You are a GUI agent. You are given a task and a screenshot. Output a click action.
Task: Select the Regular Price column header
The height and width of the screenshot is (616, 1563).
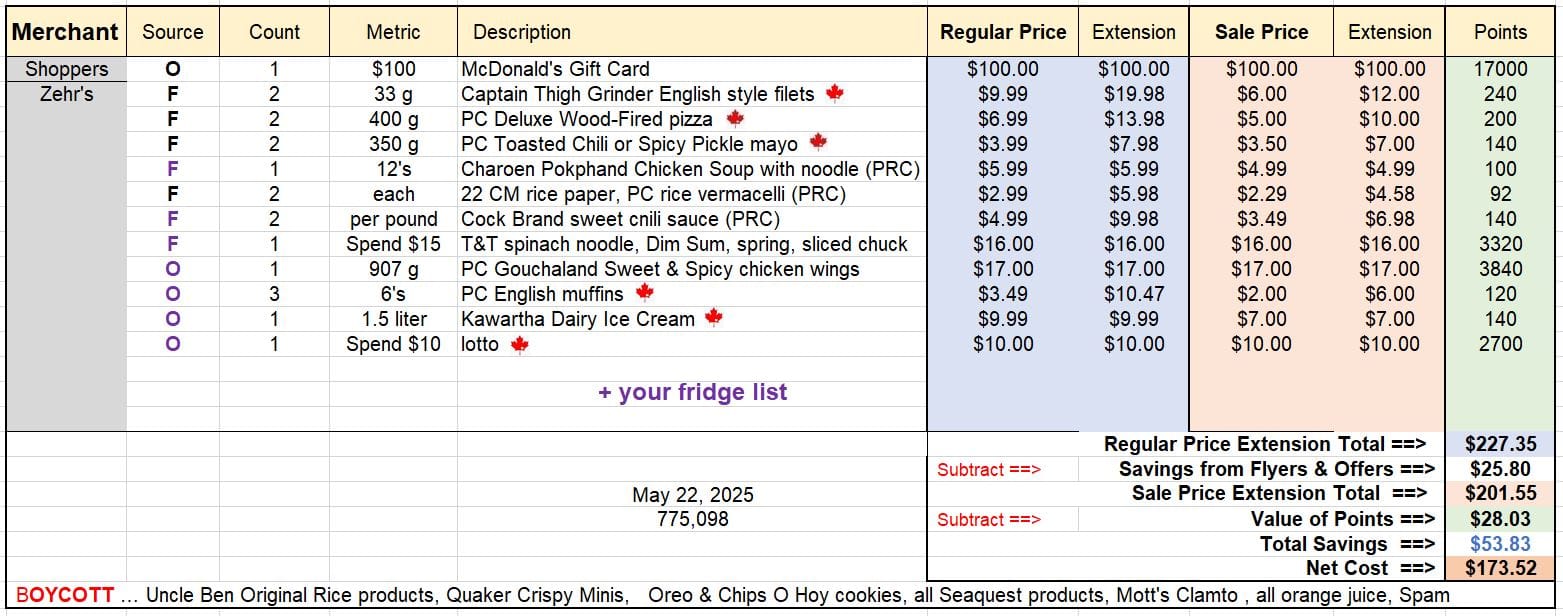1003,32
